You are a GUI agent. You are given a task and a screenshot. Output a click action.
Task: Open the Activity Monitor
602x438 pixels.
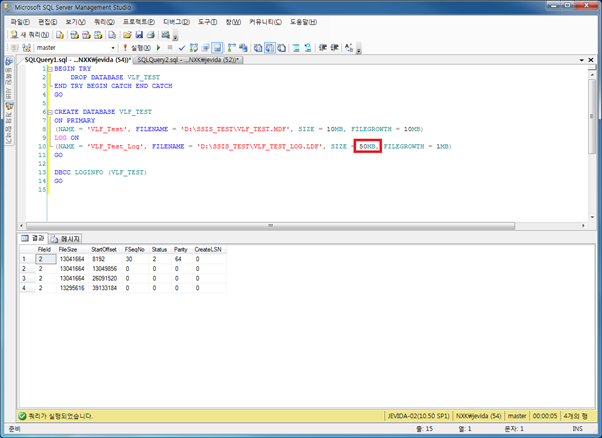(x=165, y=35)
